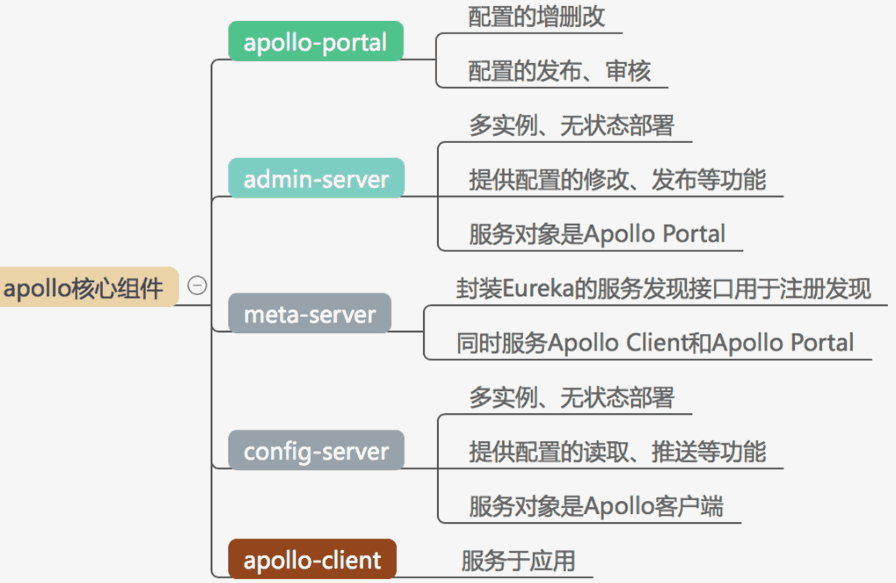The height and width of the screenshot is (583, 896).
Task: Collapse the apollo核心组件 root node
Action: pyautogui.click(x=197, y=285)
